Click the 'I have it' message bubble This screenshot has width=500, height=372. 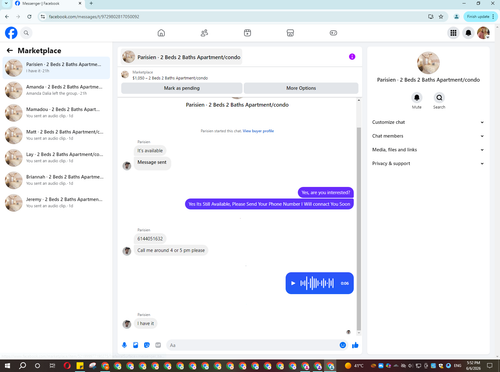click(146, 323)
